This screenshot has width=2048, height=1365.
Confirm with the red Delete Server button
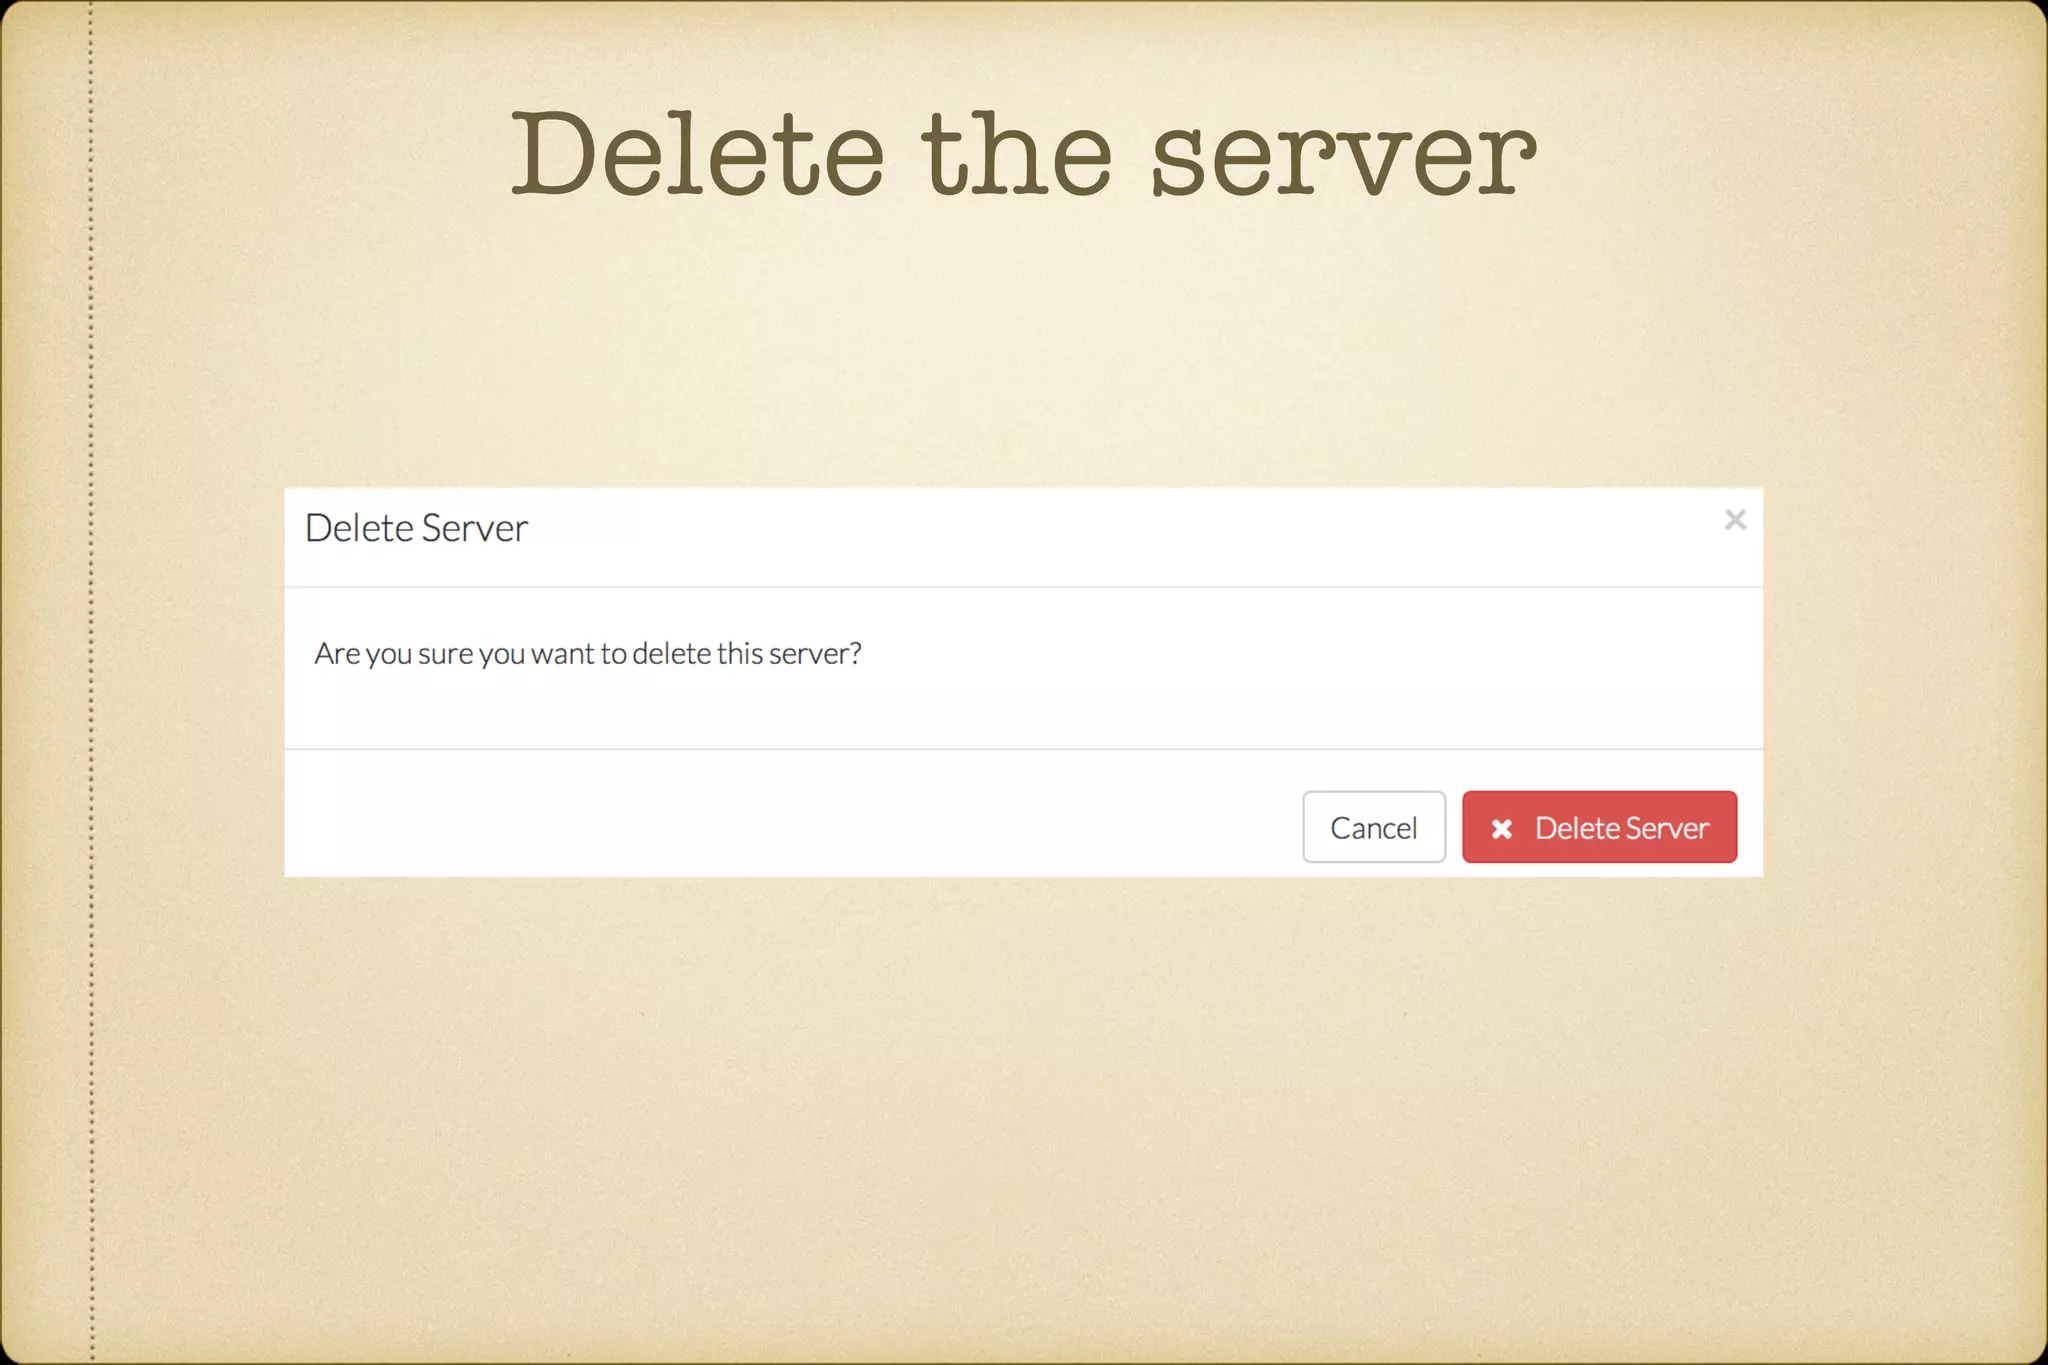pos(1599,827)
